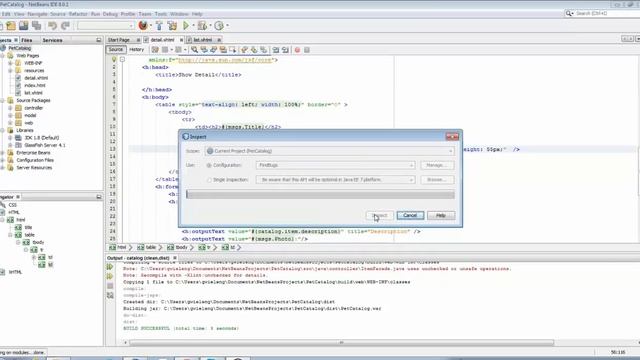Switch to the Files tab
The height and width of the screenshot is (360, 640).
click(27, 40)
